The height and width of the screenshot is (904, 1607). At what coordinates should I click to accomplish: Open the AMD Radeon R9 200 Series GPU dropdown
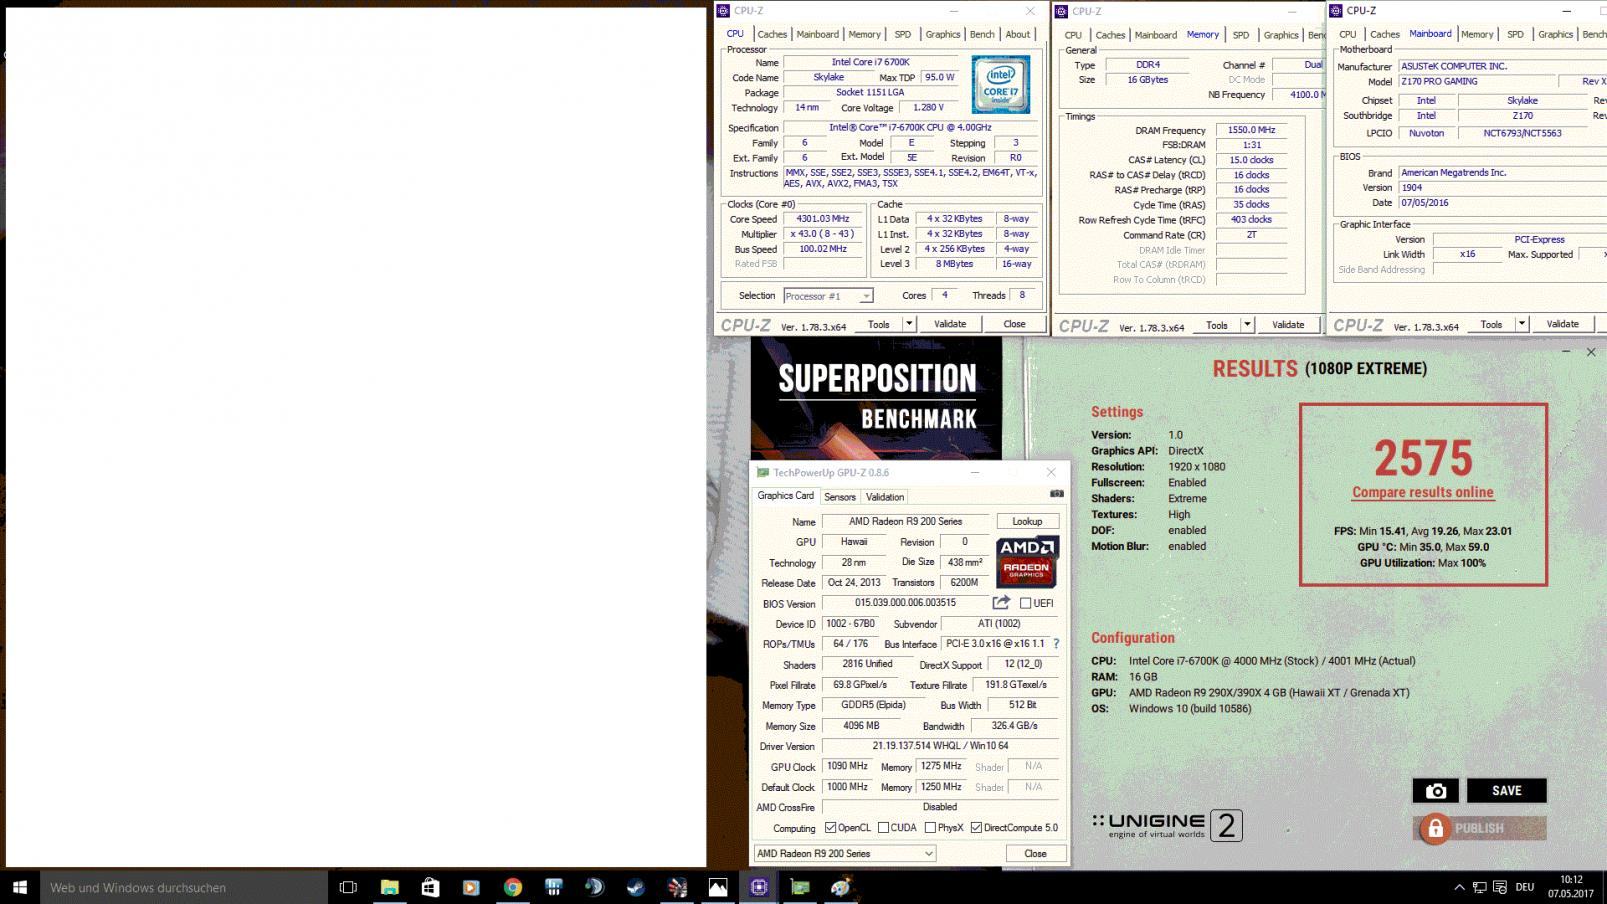click(x=845, y=853)
